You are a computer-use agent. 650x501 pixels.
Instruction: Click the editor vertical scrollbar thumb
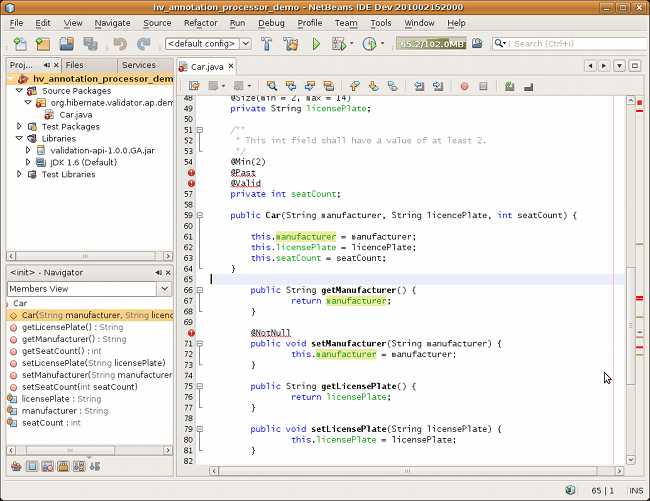[x=631, y=325]
